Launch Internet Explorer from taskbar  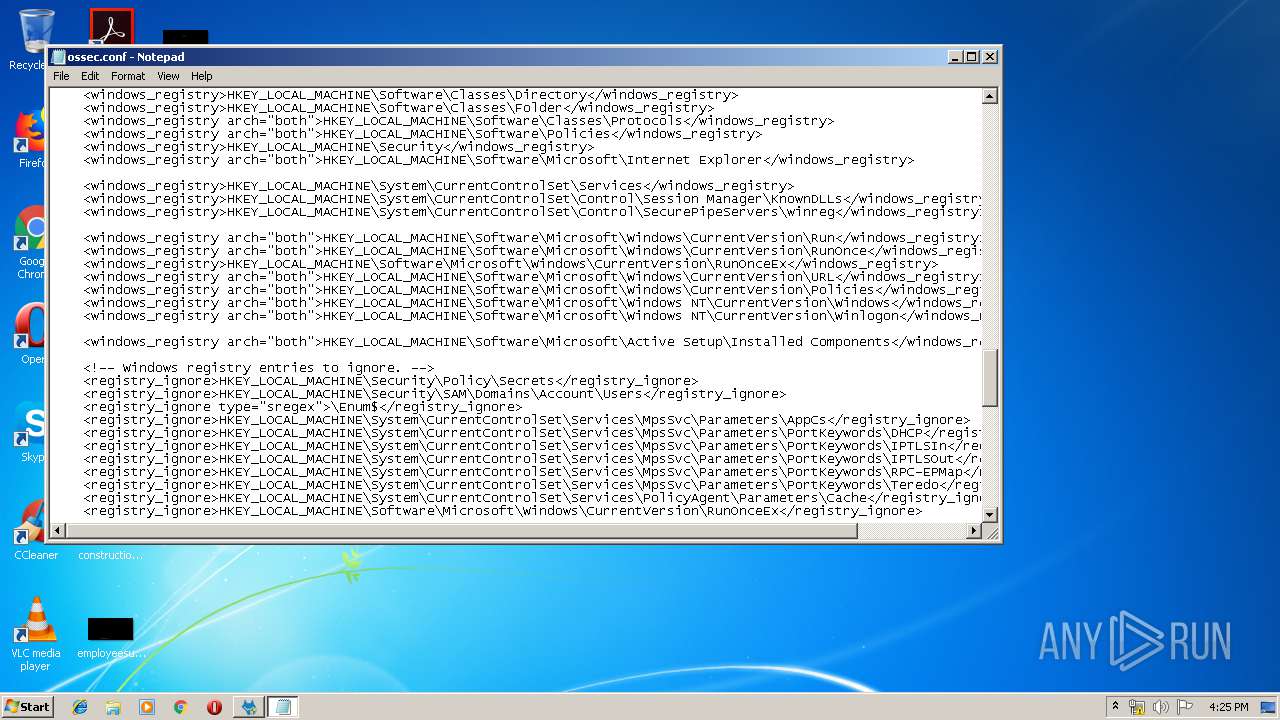80,706
